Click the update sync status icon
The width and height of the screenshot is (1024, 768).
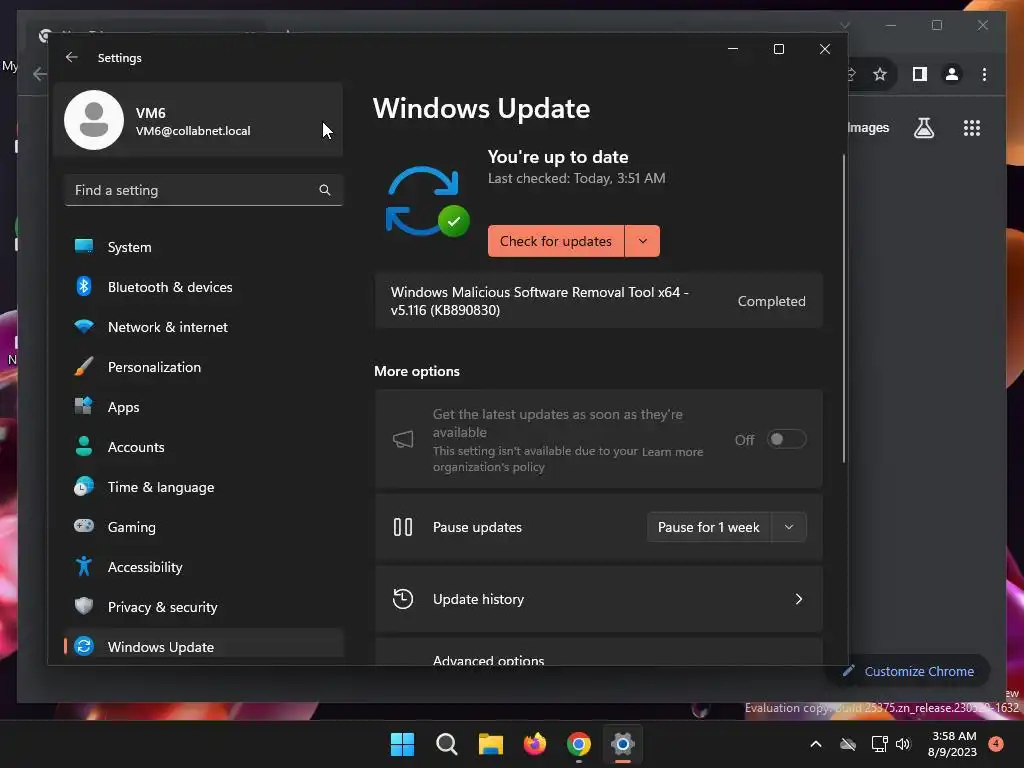point(426,202)
